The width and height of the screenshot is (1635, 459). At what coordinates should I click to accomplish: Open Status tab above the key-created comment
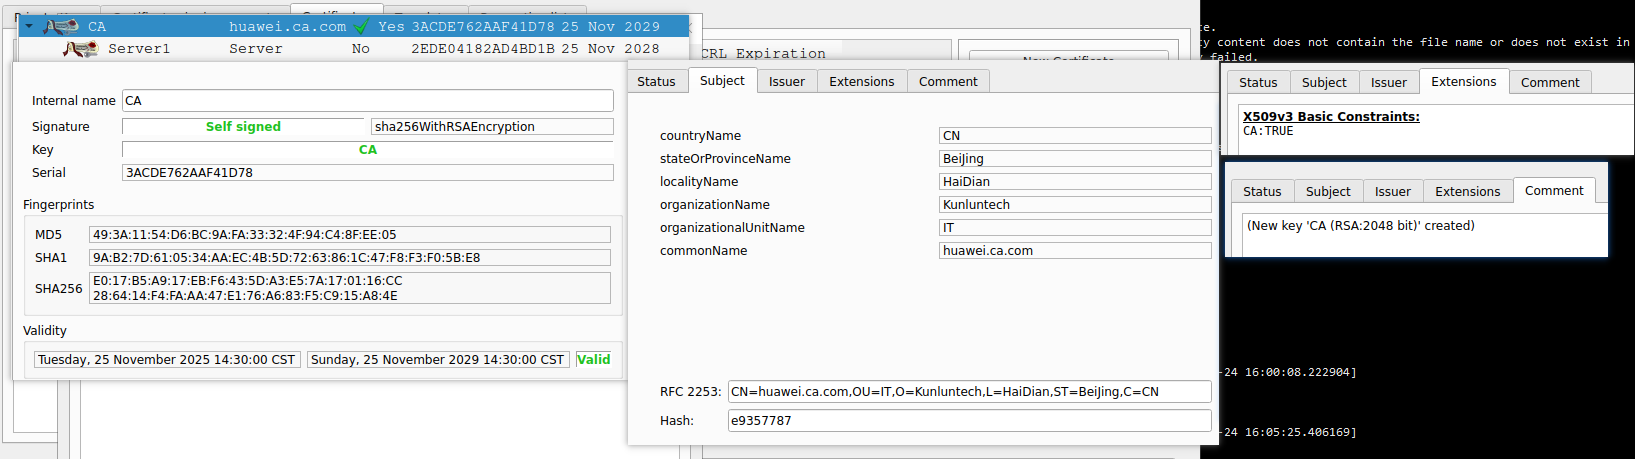pos(1261,192)
